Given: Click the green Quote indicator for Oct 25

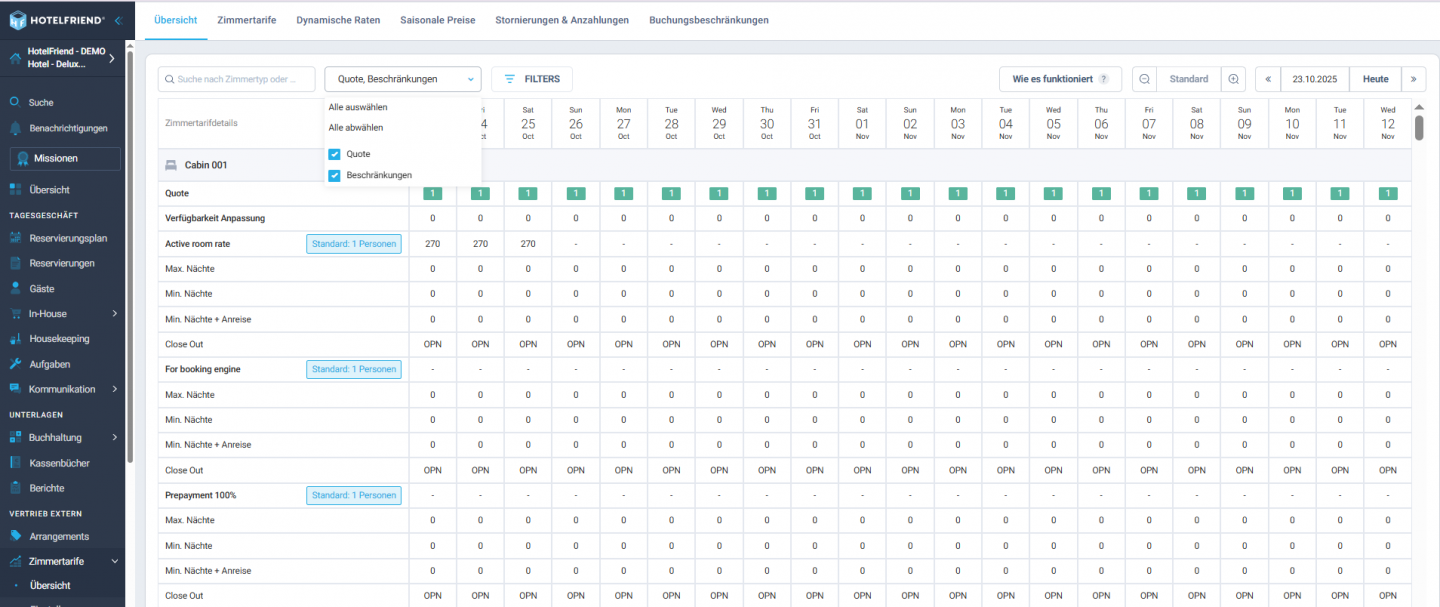Looking at the screenshot, I should 528,193.
